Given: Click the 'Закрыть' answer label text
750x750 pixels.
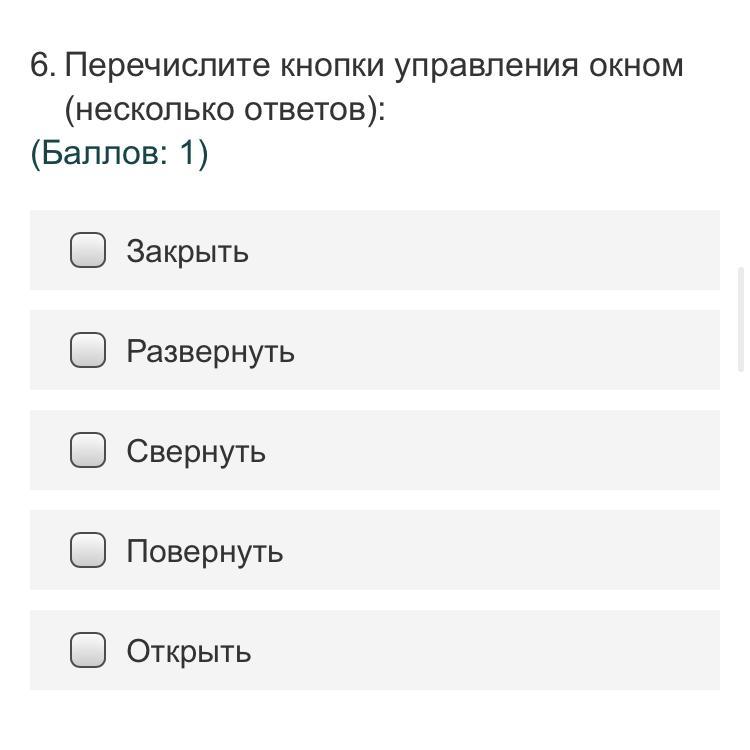Looking at the screenshot, I should [x=187, y=251].
